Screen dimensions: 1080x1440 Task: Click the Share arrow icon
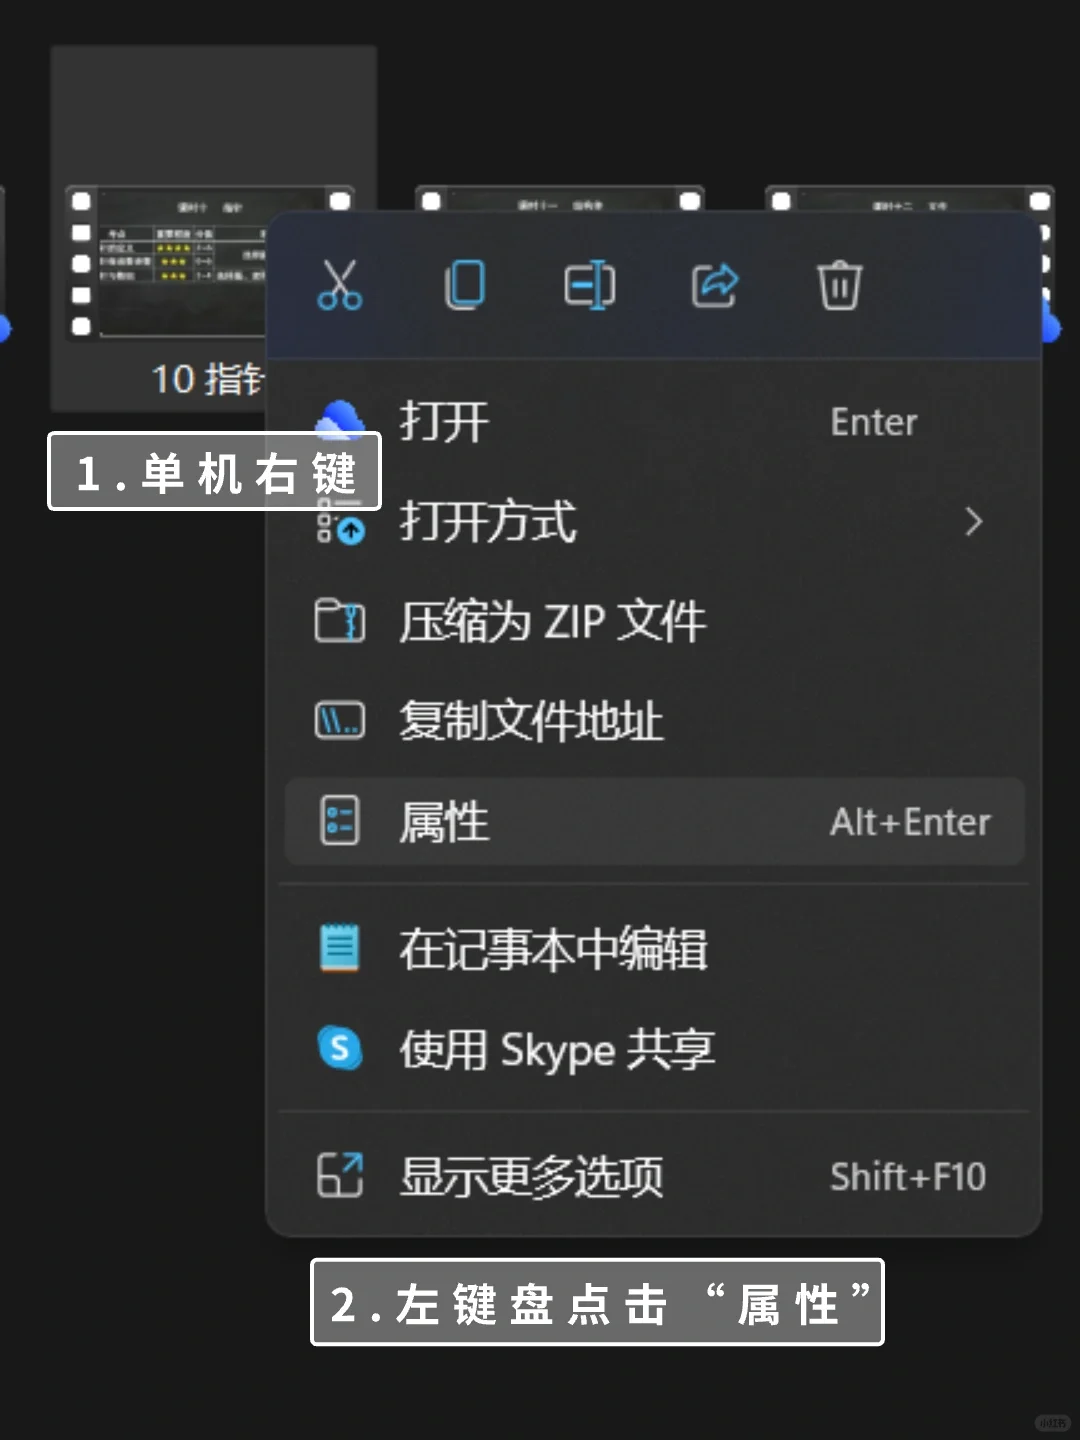(x=715, y=285)
